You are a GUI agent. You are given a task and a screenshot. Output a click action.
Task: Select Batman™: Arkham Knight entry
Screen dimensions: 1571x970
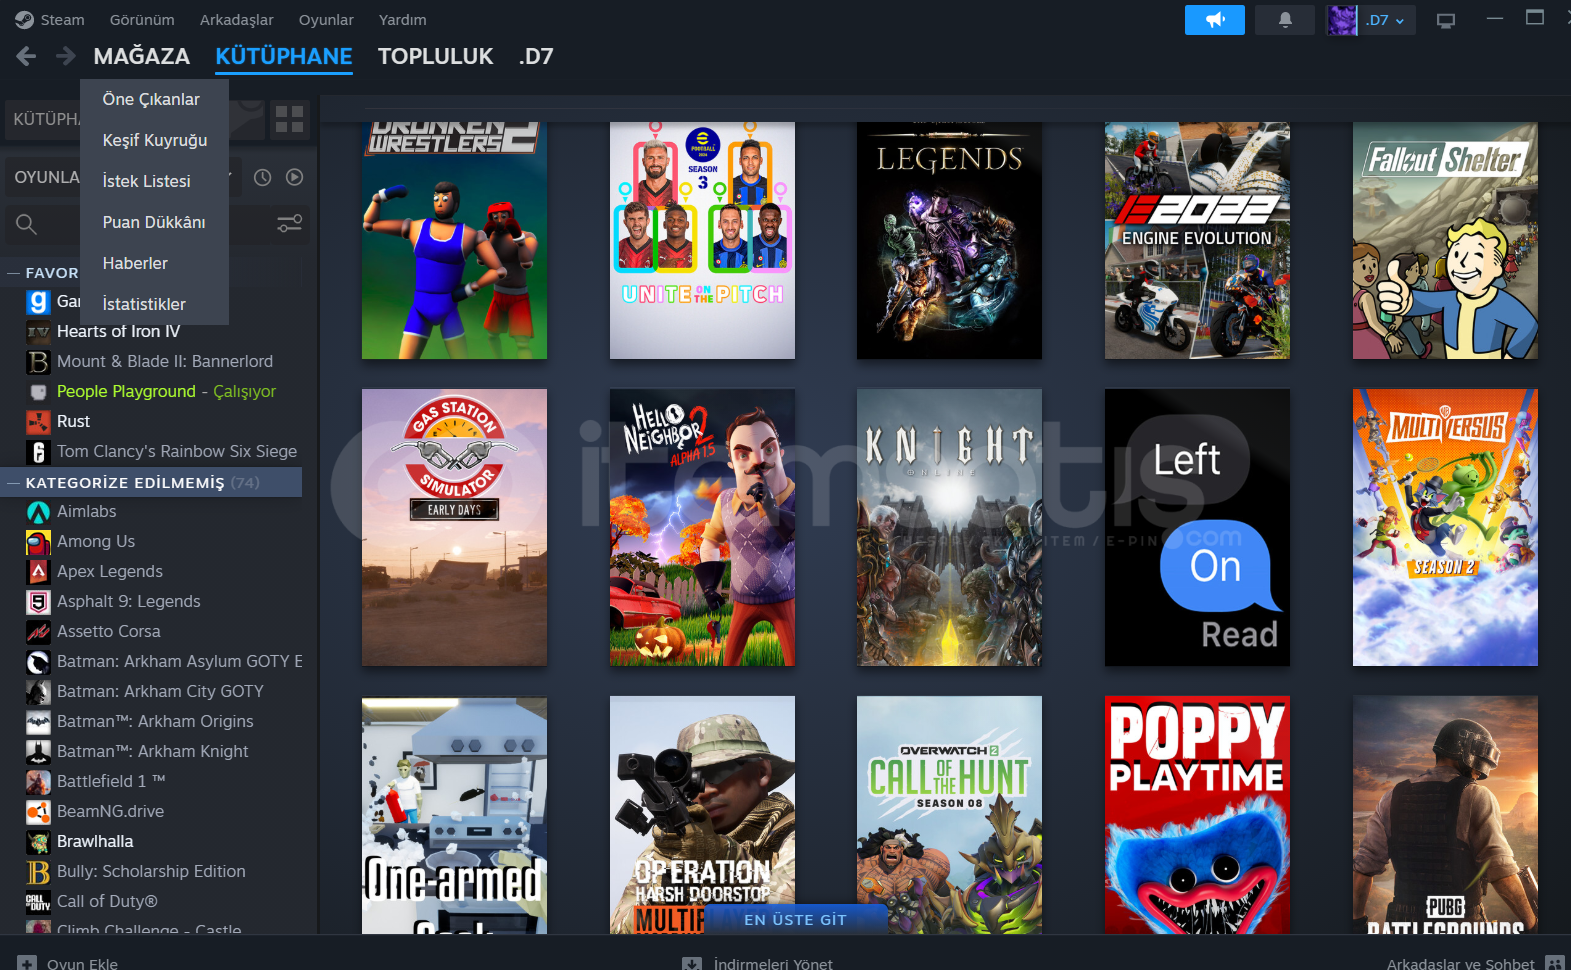pyautogui.click(x=153, y=751)
